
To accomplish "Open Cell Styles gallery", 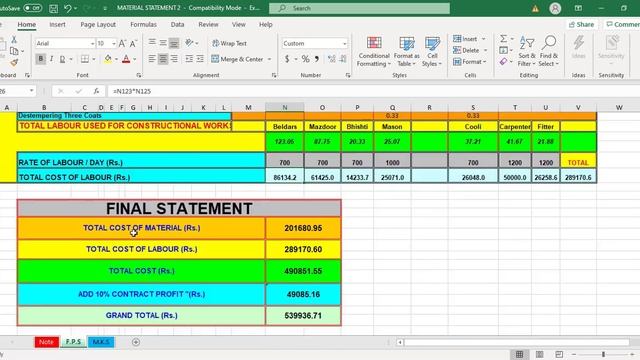I will [432, 51].
